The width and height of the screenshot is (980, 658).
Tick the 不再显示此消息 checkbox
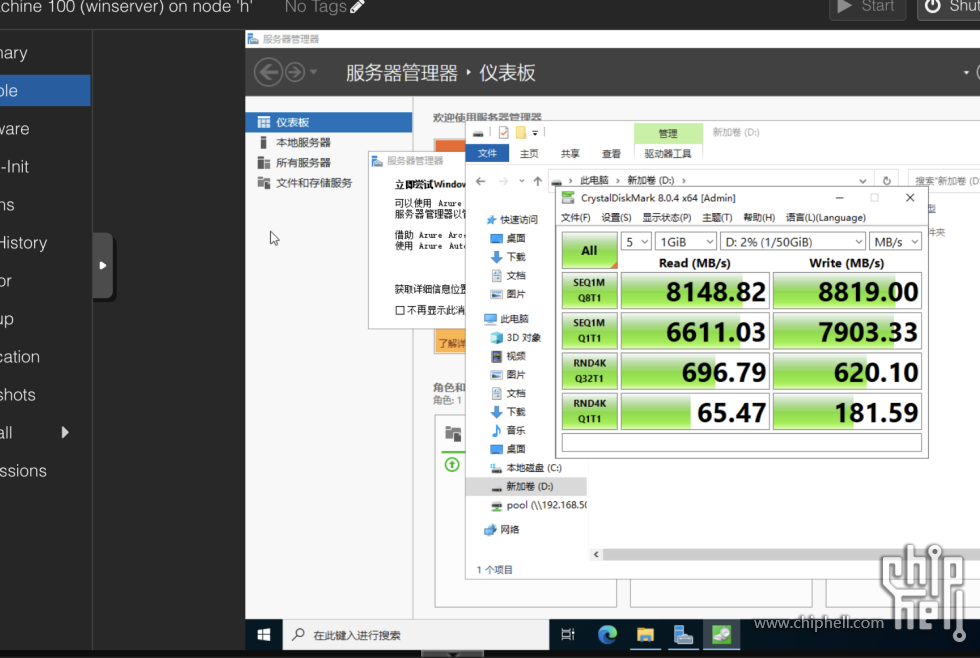click(400, 310)
